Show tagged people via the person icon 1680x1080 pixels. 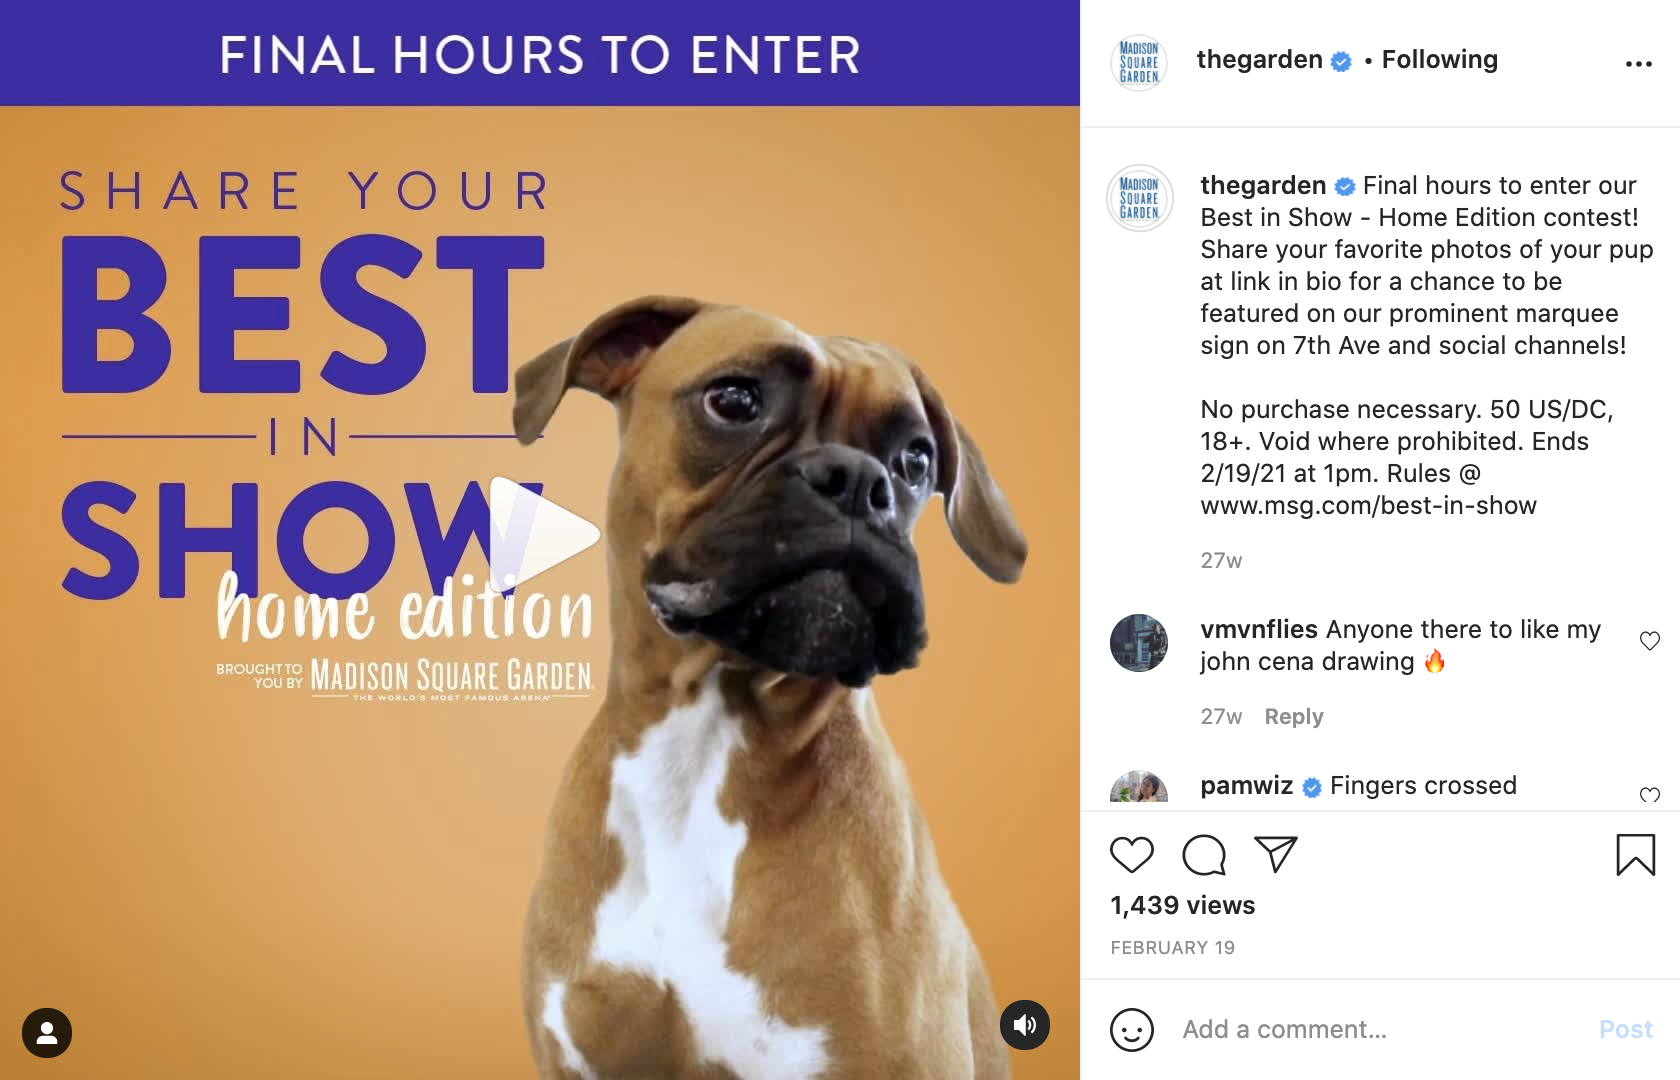47,1033
